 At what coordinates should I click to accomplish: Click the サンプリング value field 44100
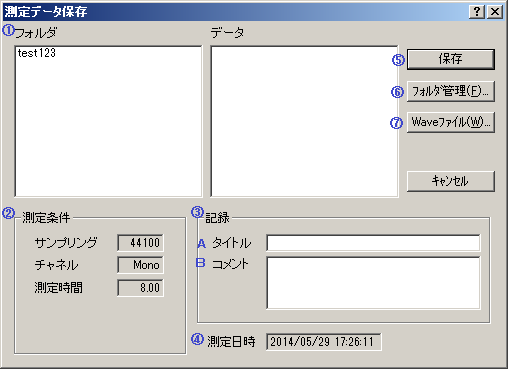(x=140, y=243)
